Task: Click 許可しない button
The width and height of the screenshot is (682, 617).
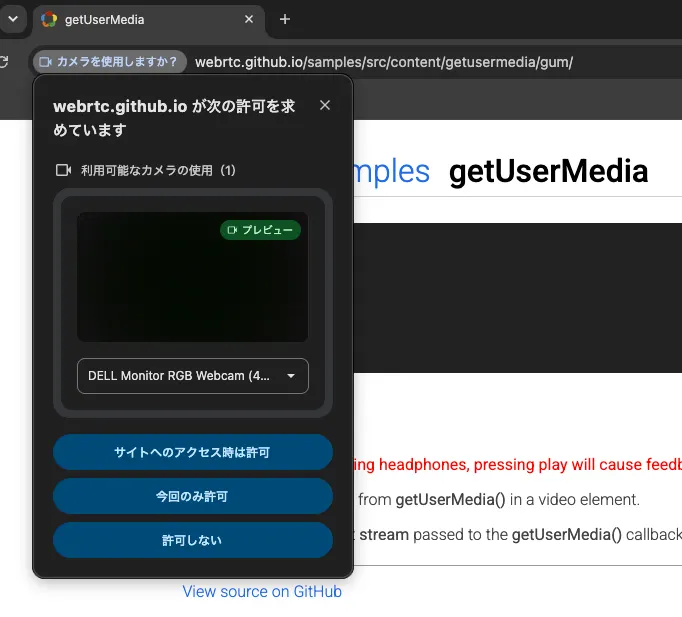Action: pos(193,540)
